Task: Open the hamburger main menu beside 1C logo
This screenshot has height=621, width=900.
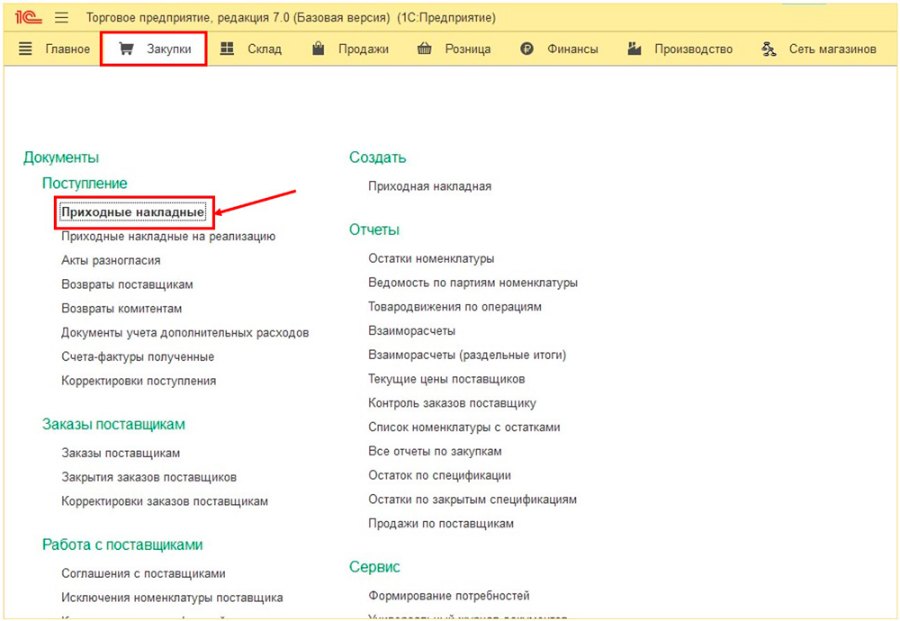Action: coord(61,18)
